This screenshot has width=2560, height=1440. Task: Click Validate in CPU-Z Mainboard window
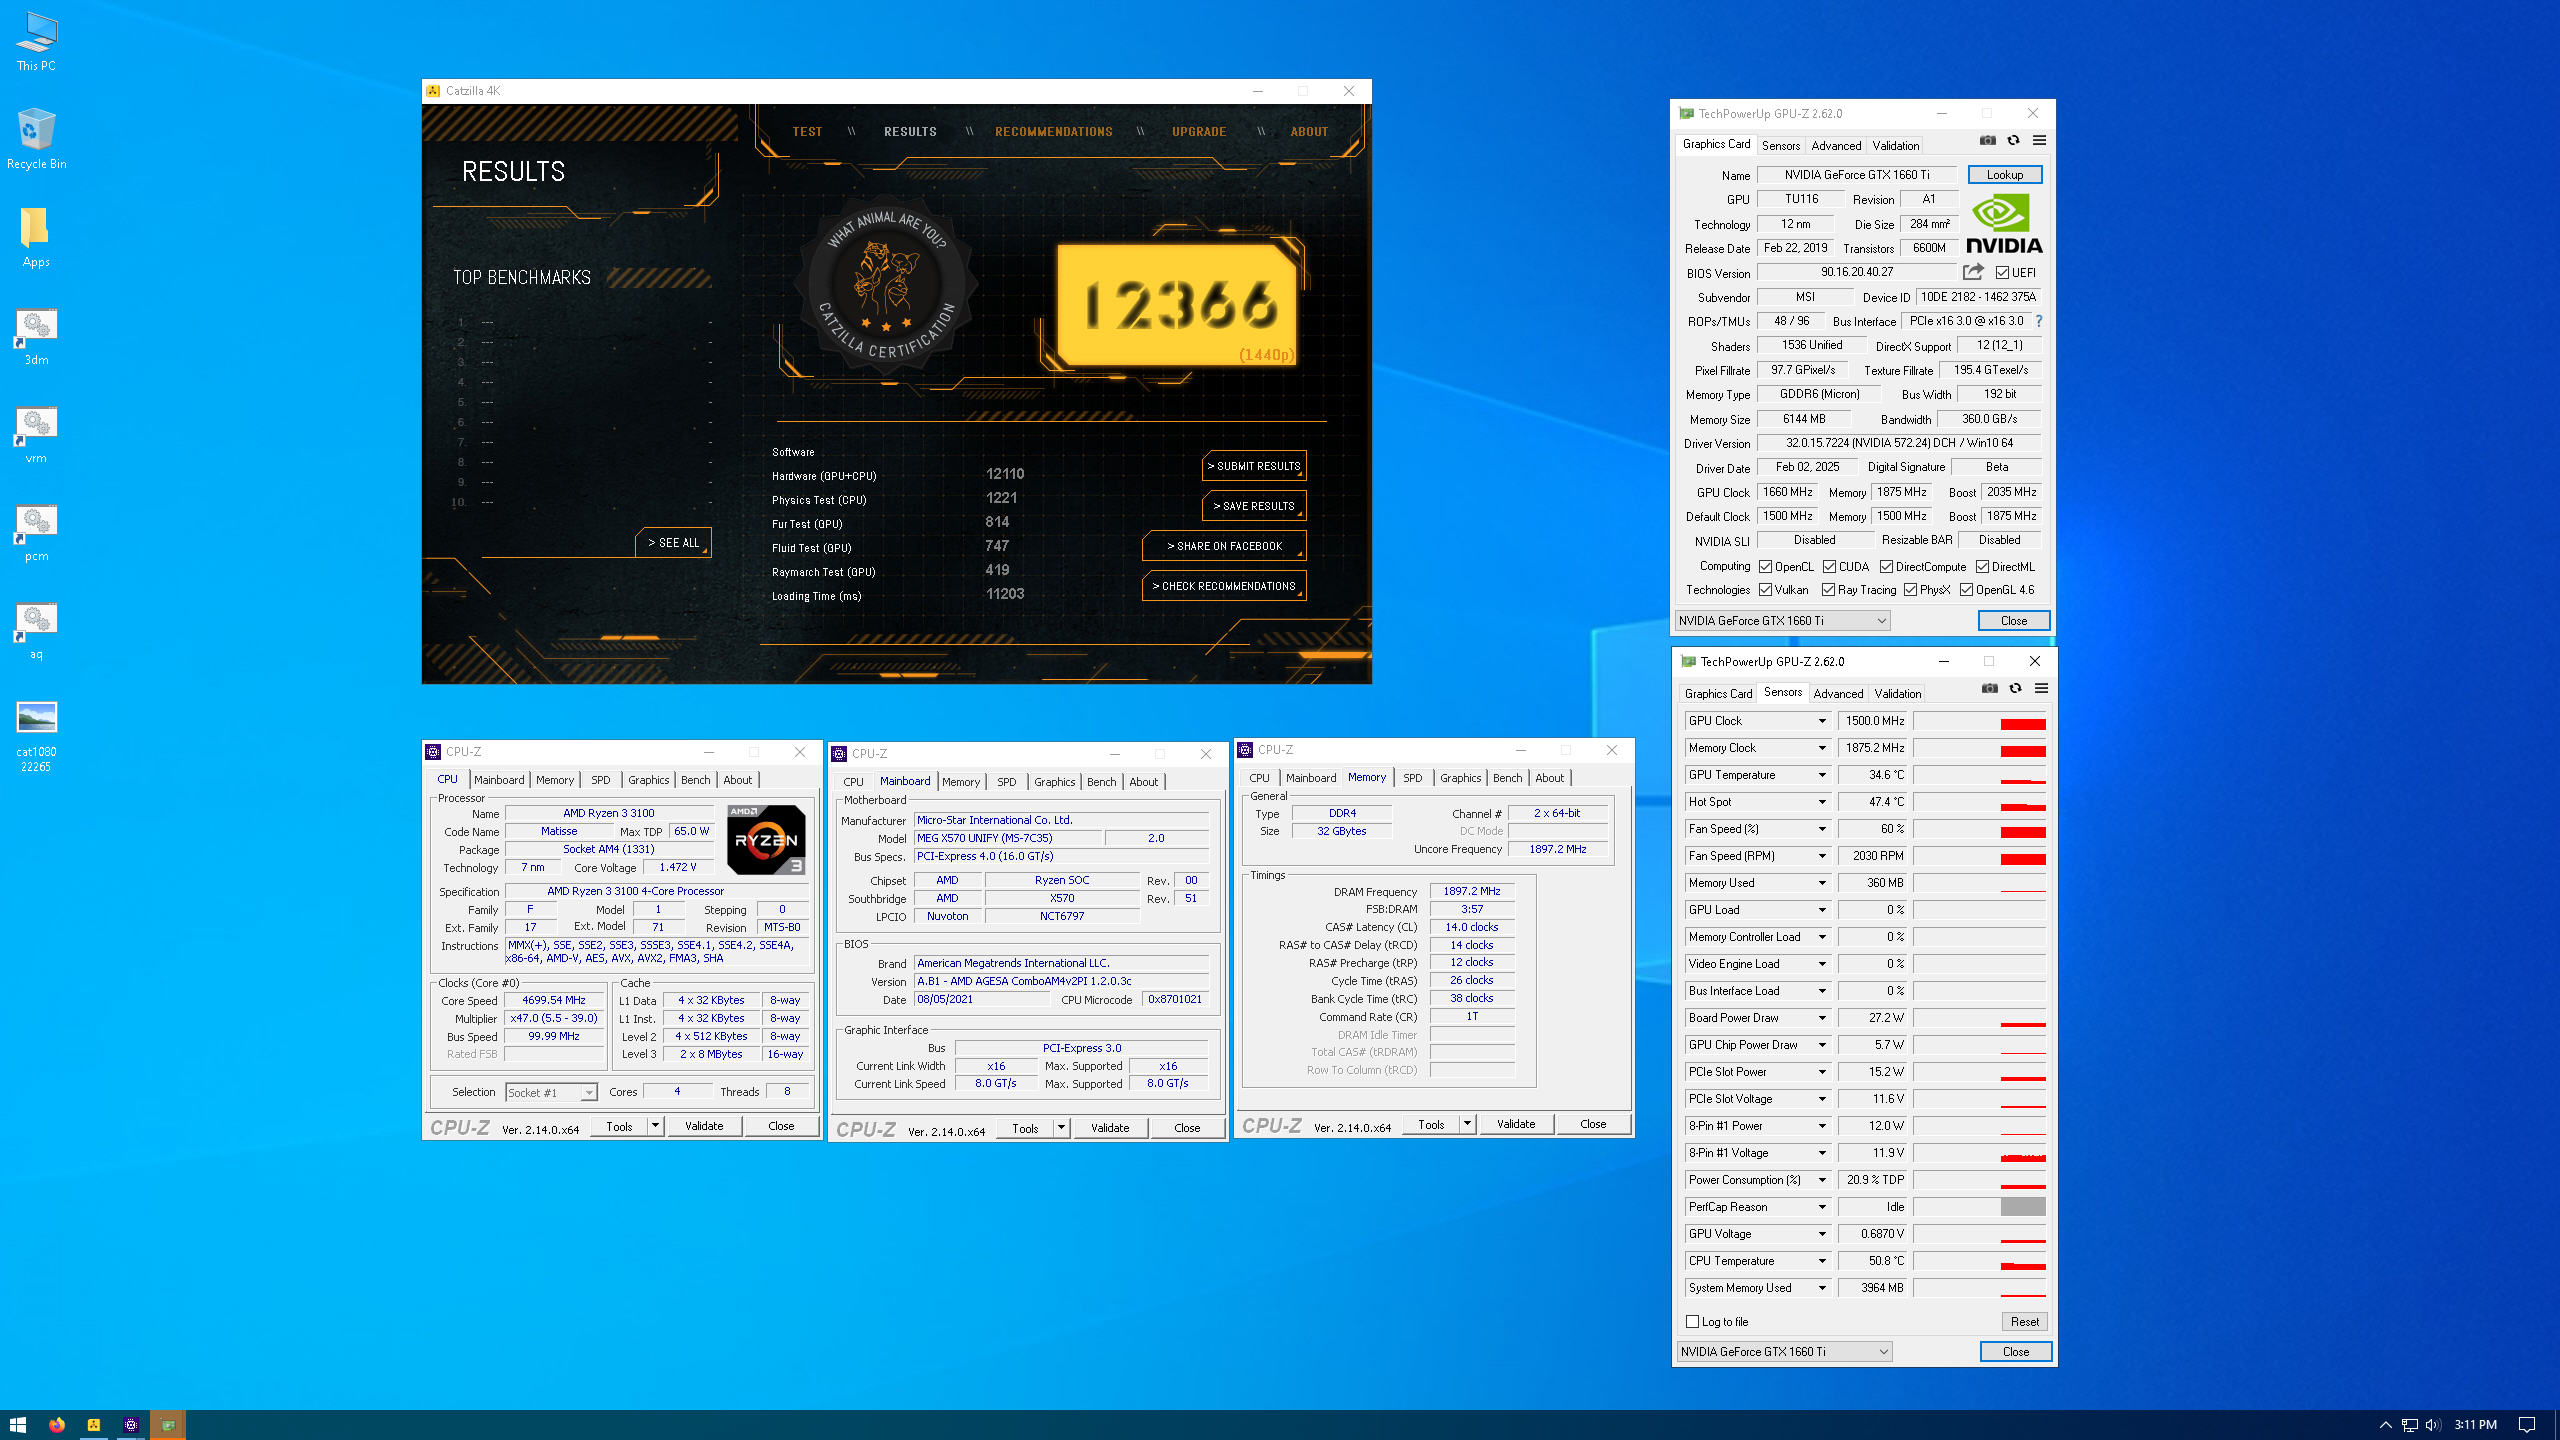coord(1110,1128)
